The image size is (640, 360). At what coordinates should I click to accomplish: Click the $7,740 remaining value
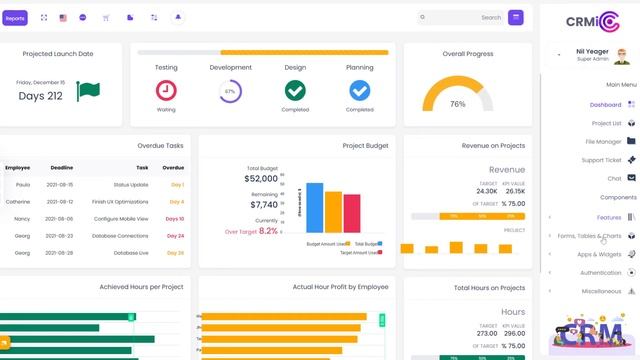click(264, 204)
